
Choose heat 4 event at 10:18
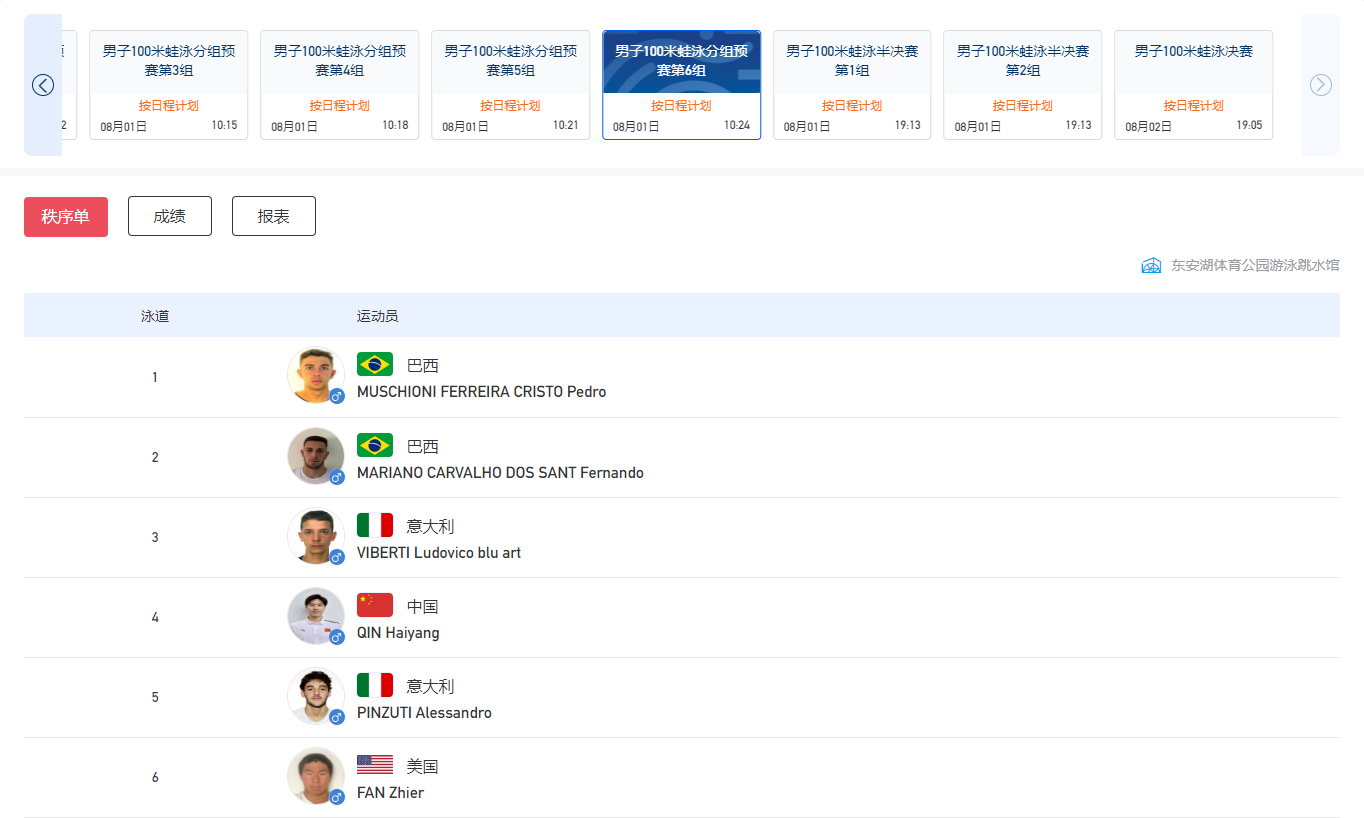[339, 84]
